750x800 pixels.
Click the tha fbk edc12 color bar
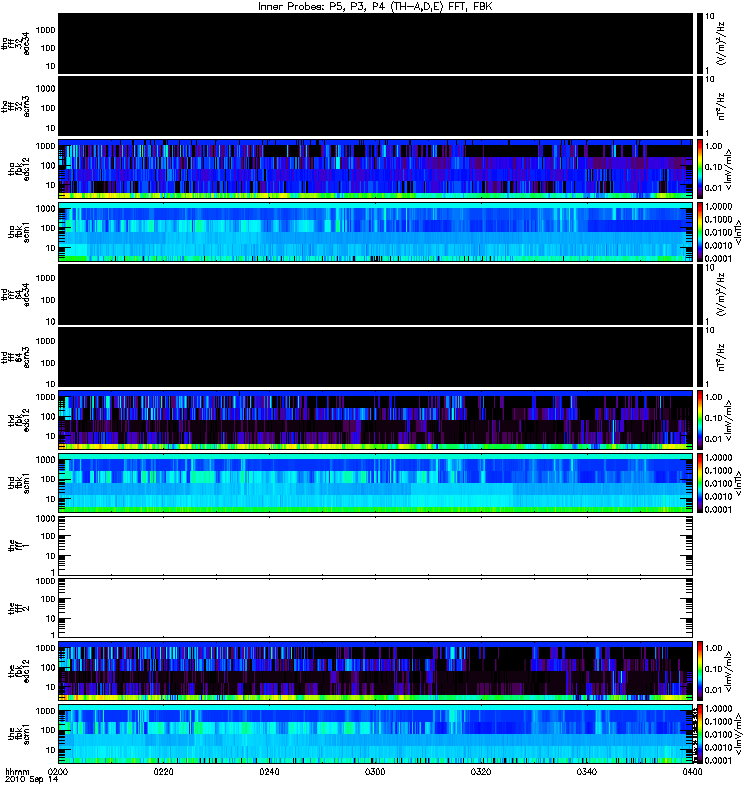(700, 169)
